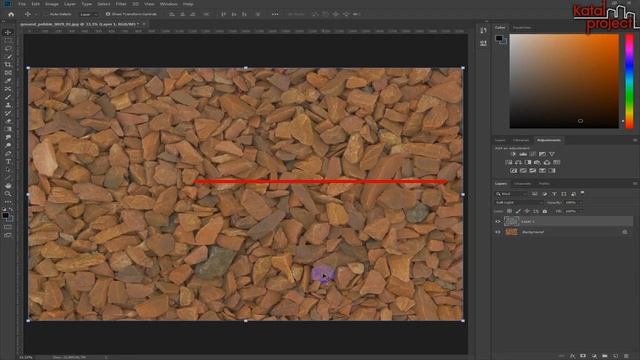The height and width of the screenshot is (360, 640).
Task: Select the Eyedropper tool
Action: (8, 81)
